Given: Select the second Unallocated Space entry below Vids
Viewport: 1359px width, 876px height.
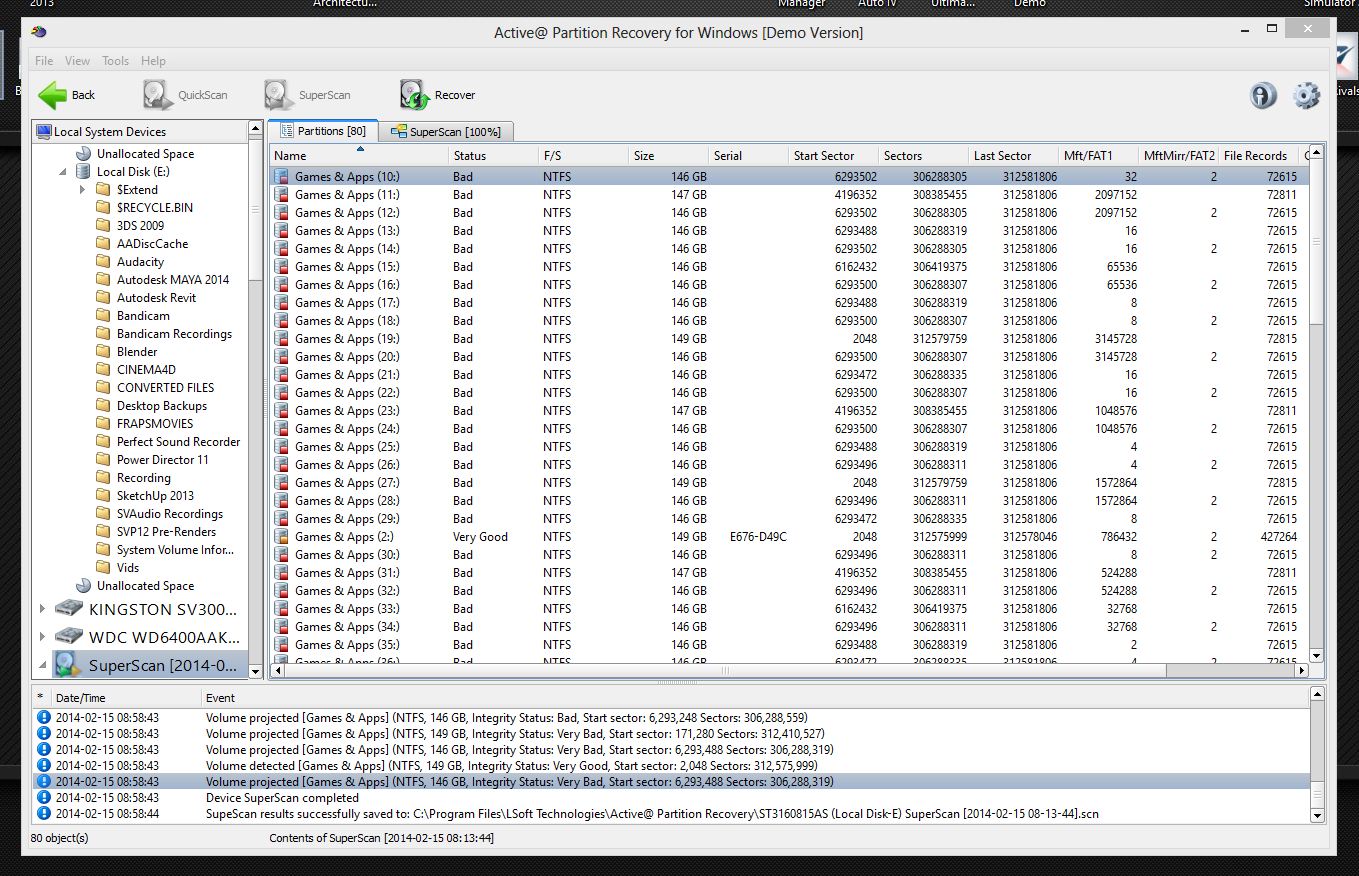Looking at the screenshot, I should tap(145, 586).
